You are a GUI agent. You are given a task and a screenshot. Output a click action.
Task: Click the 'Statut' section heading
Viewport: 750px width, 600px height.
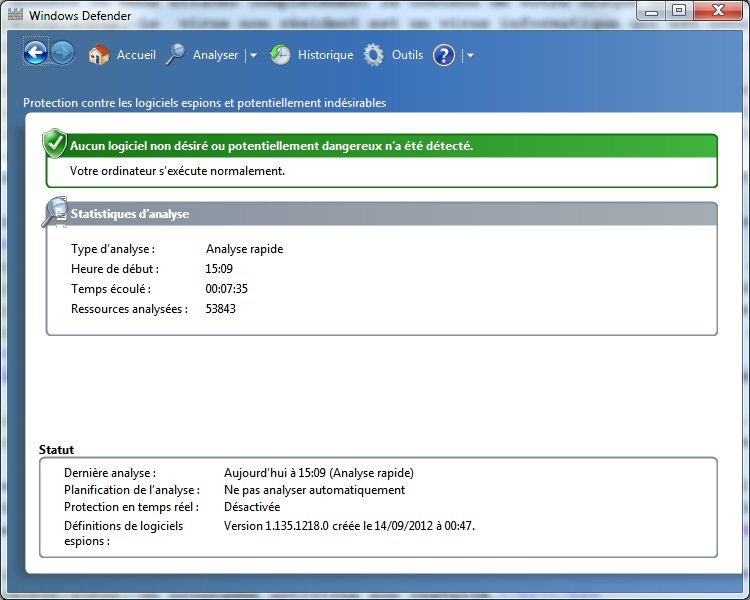tap(56, 450)
